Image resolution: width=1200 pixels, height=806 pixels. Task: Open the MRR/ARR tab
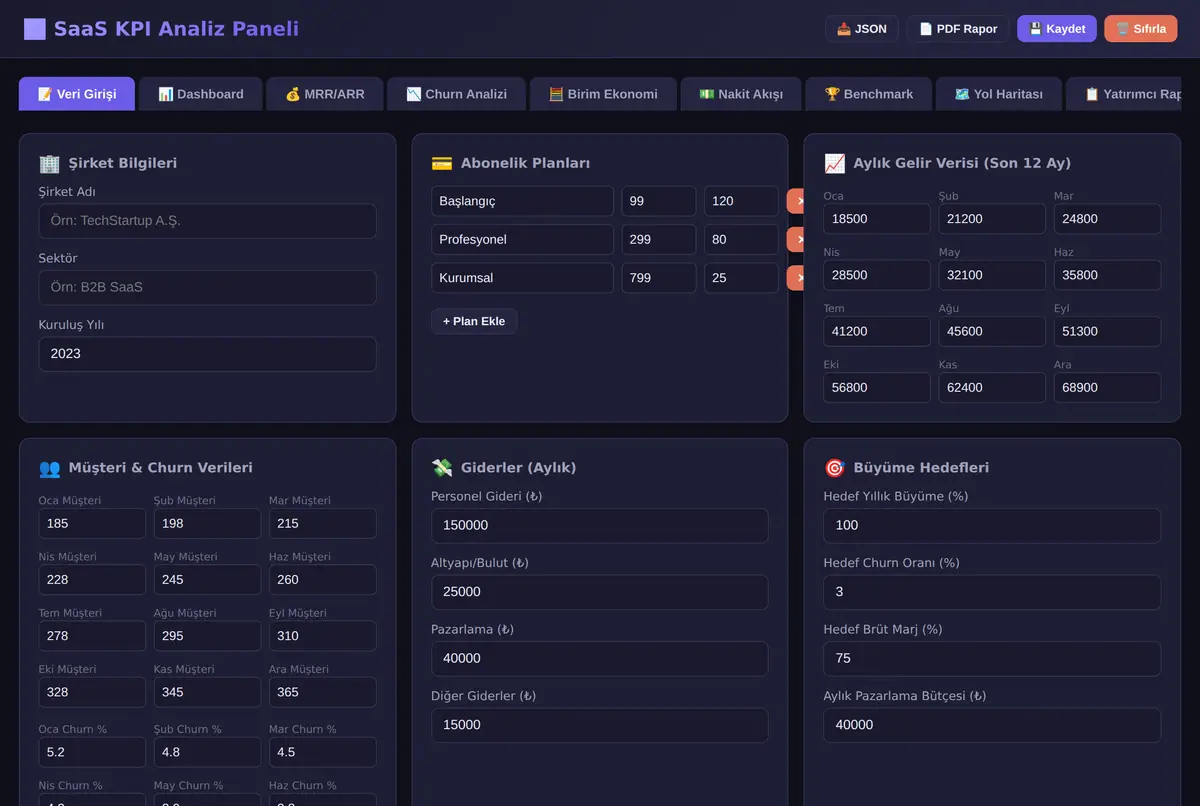tap(325, 94)
